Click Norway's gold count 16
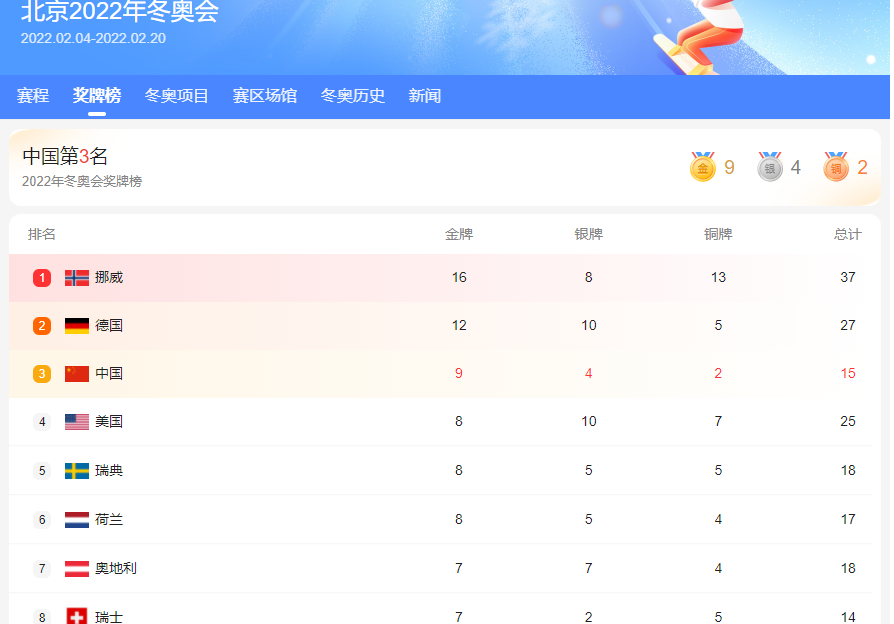 coord(459,277)
